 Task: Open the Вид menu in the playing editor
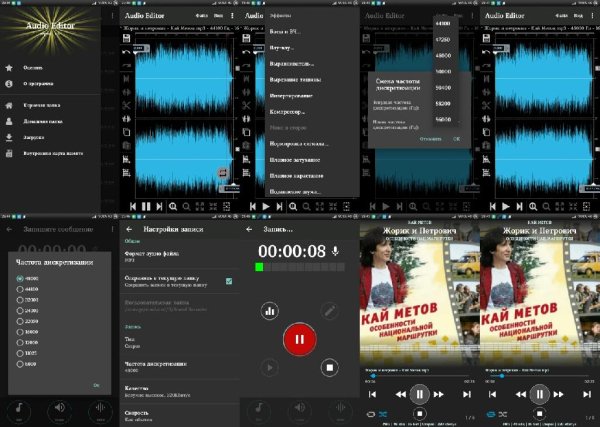(218, 16)
